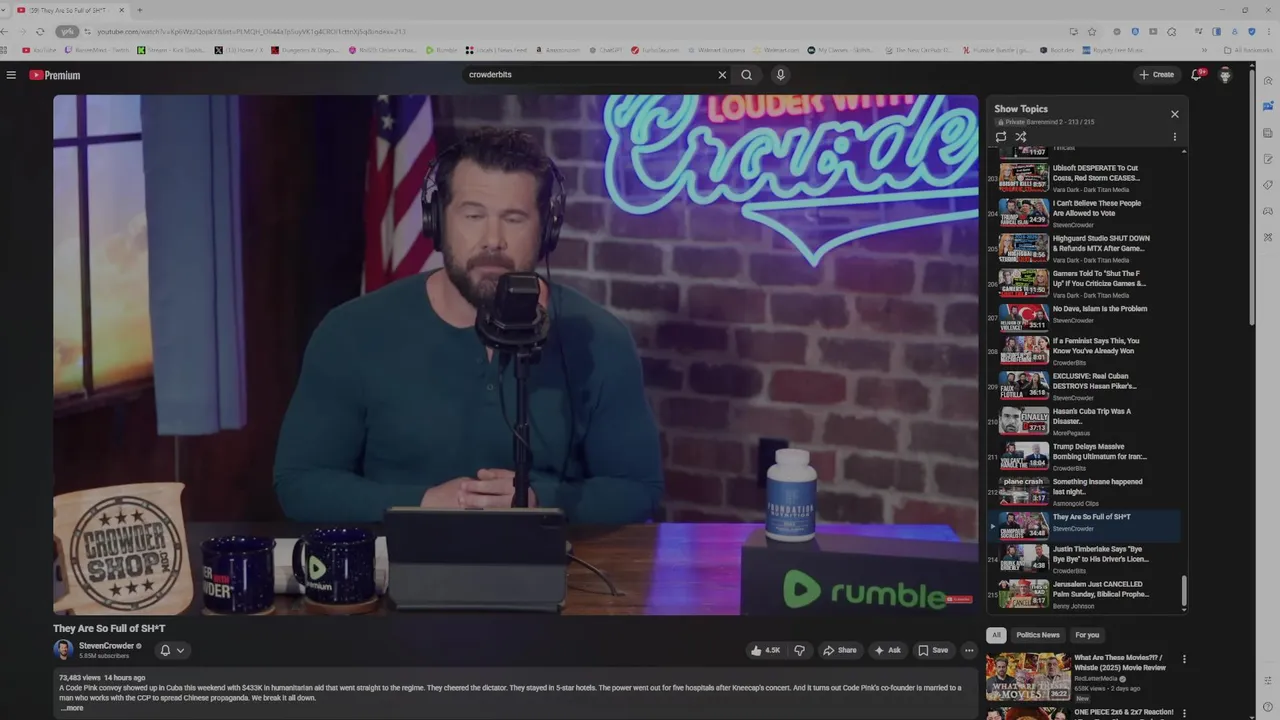This screenshot has height=720, width=1280.
Task: Open browser three-dot menu
Action: 1269,31
